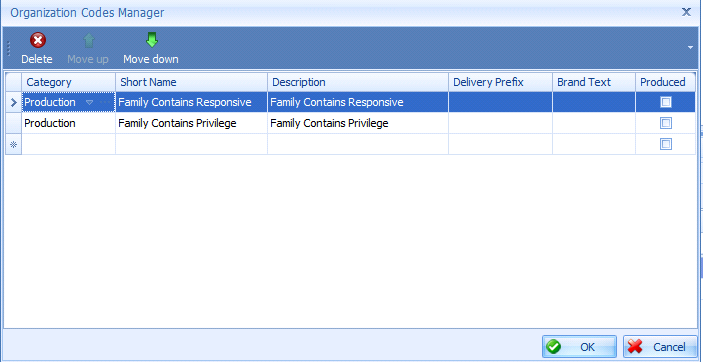
Task: Click Delivery Prefix cell of Family Contains Privilege row
Action: [501, 123]
